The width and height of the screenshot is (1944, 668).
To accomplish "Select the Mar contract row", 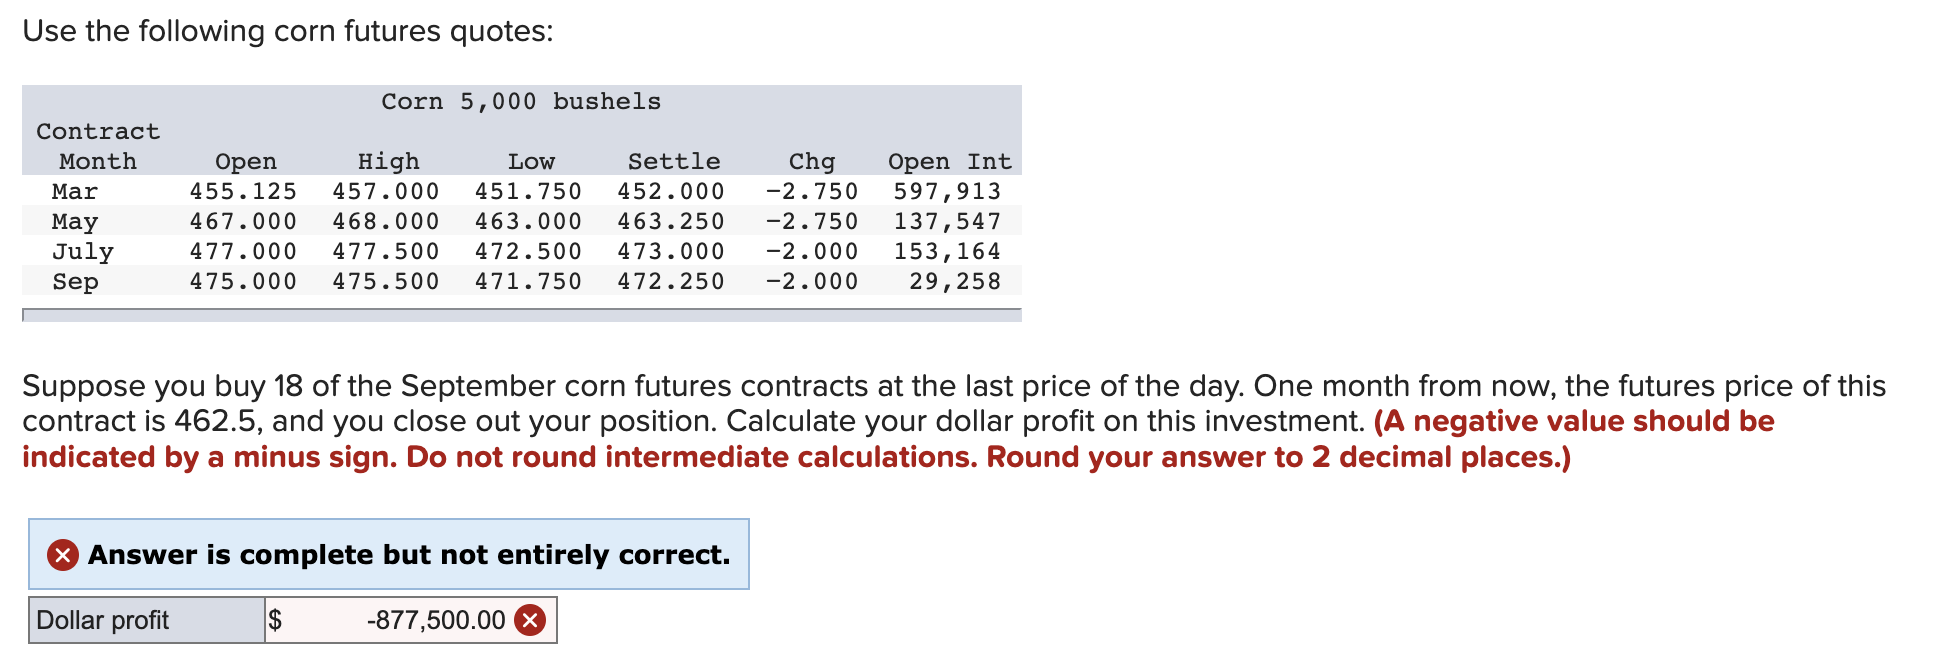I will tap(520, 191).
